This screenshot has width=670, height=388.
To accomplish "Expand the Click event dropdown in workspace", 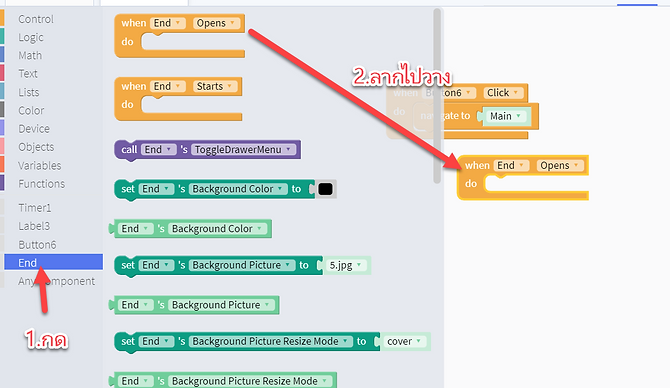I will 503,93.
